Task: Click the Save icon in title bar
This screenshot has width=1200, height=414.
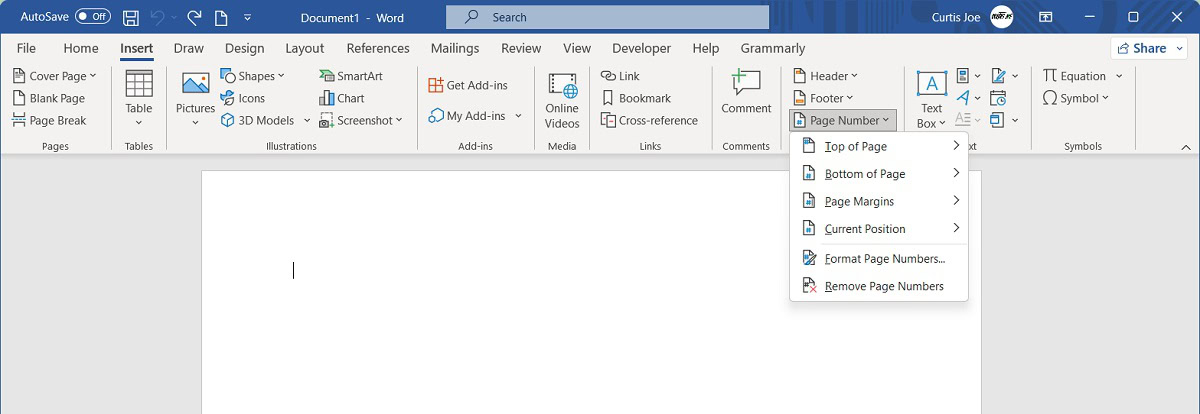Action: pyautogui.click(x=131, y=17)
